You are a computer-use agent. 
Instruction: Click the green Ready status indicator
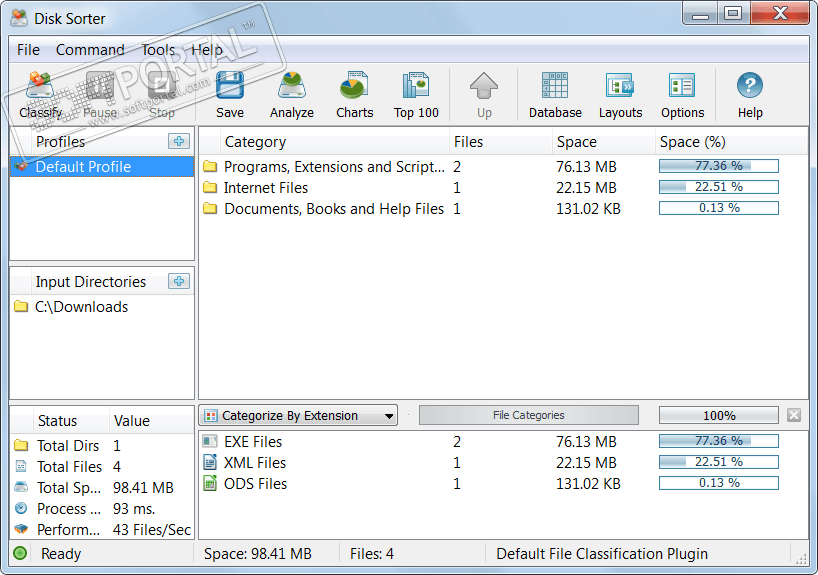click(x=20, y=553)
